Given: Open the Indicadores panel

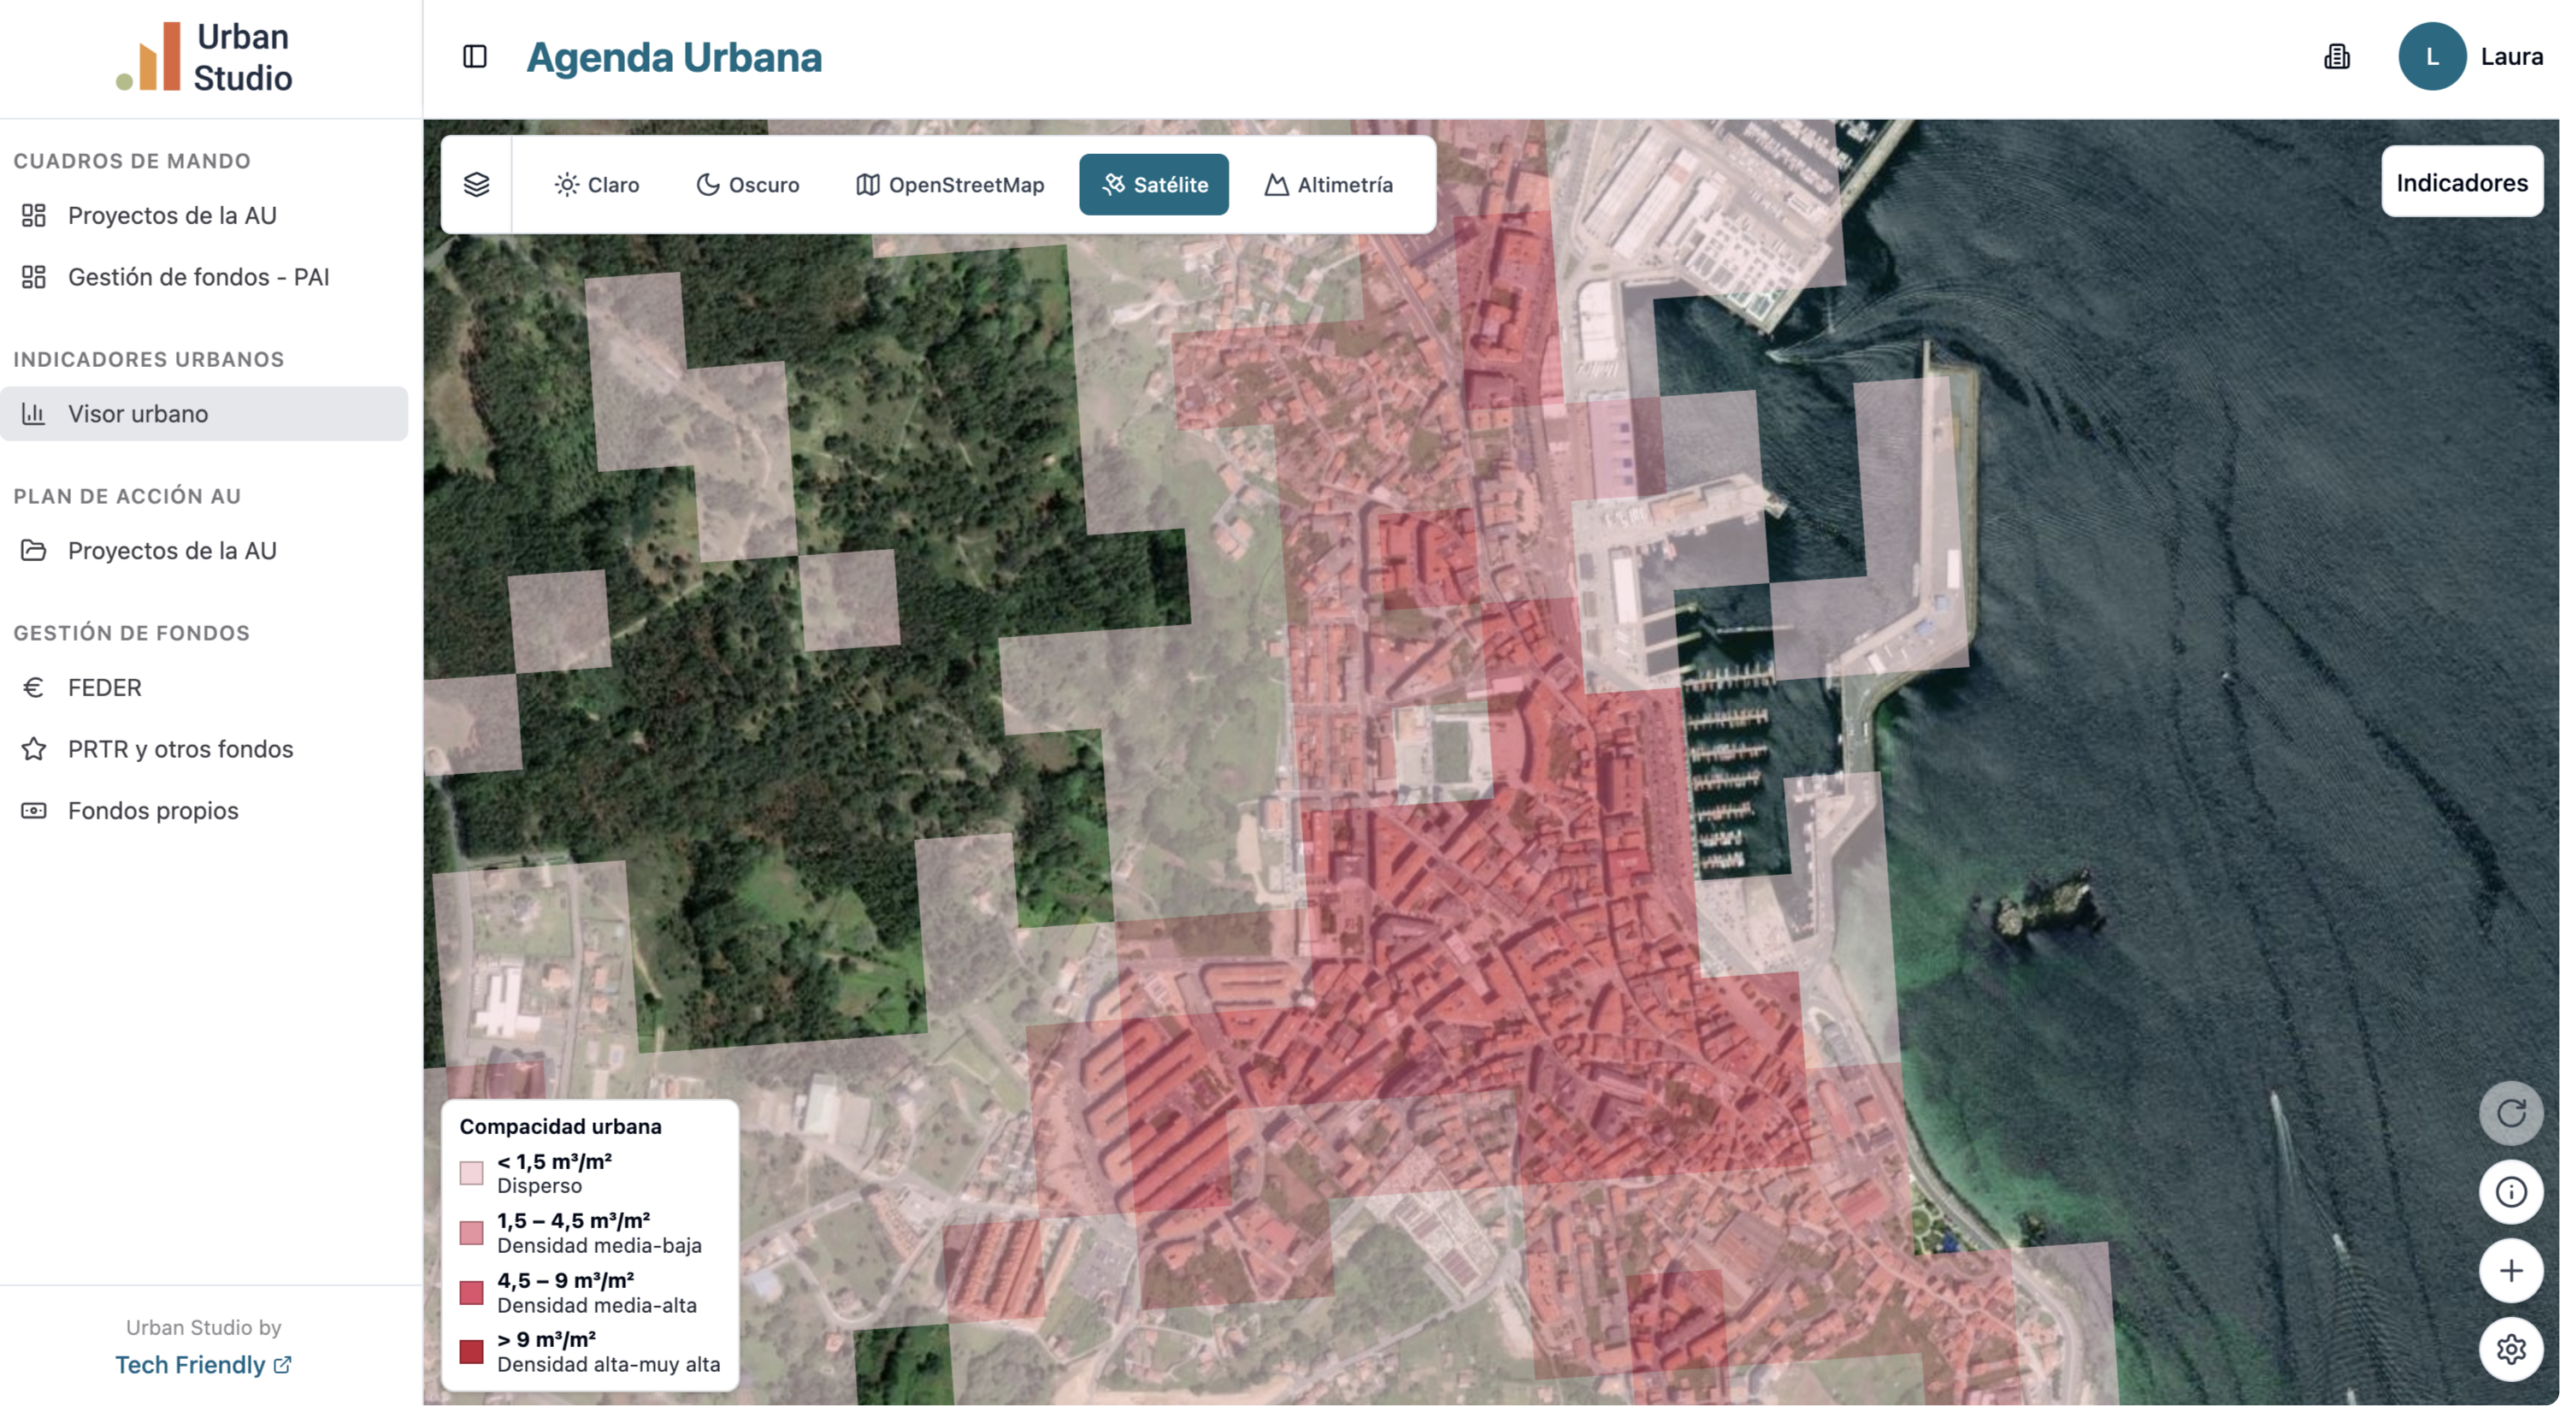Looking at the screenshot, I should coord(2461,182).
